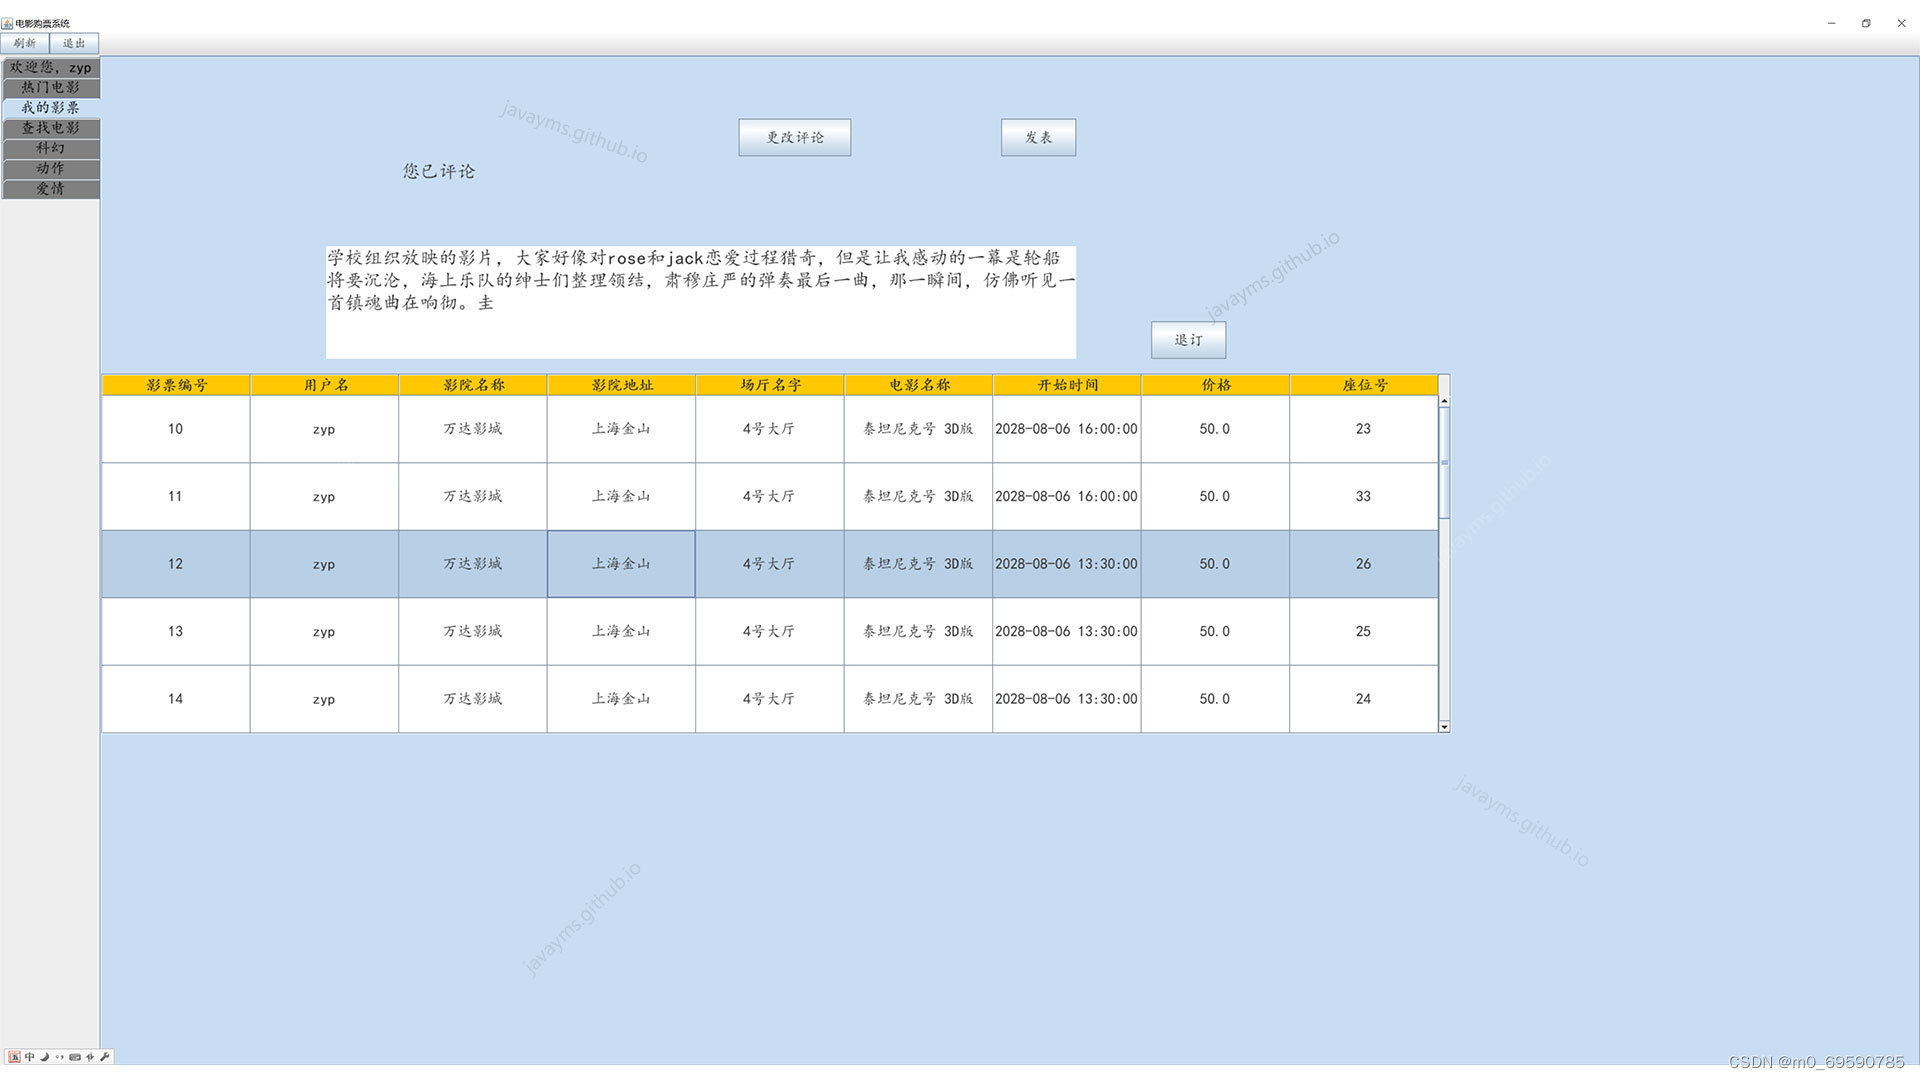Image resolution: width=1920 pixels, height=1080 pixels.
Task: Click 4号大厅 cell in ticket 11 row
Action: tap(770, 496)
